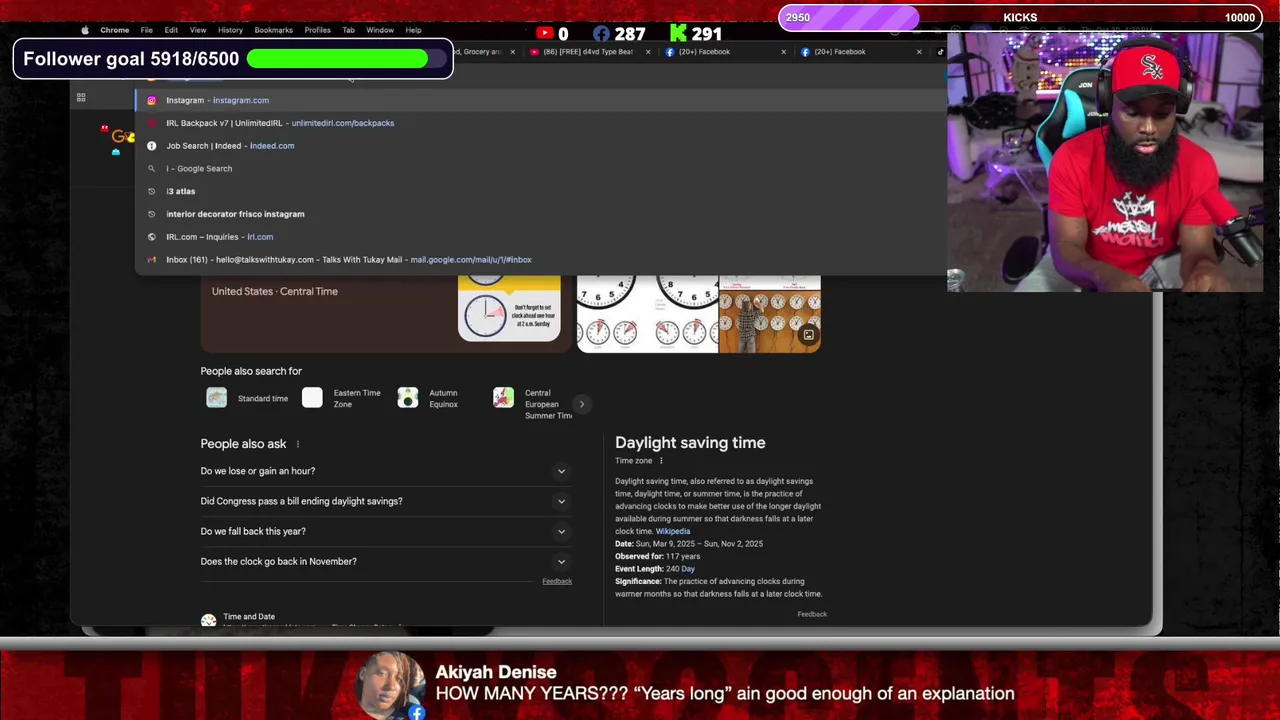1280x720 pixels.
Task: Open the IRL.com Inquiries suggestion
Action: point(540,237)
